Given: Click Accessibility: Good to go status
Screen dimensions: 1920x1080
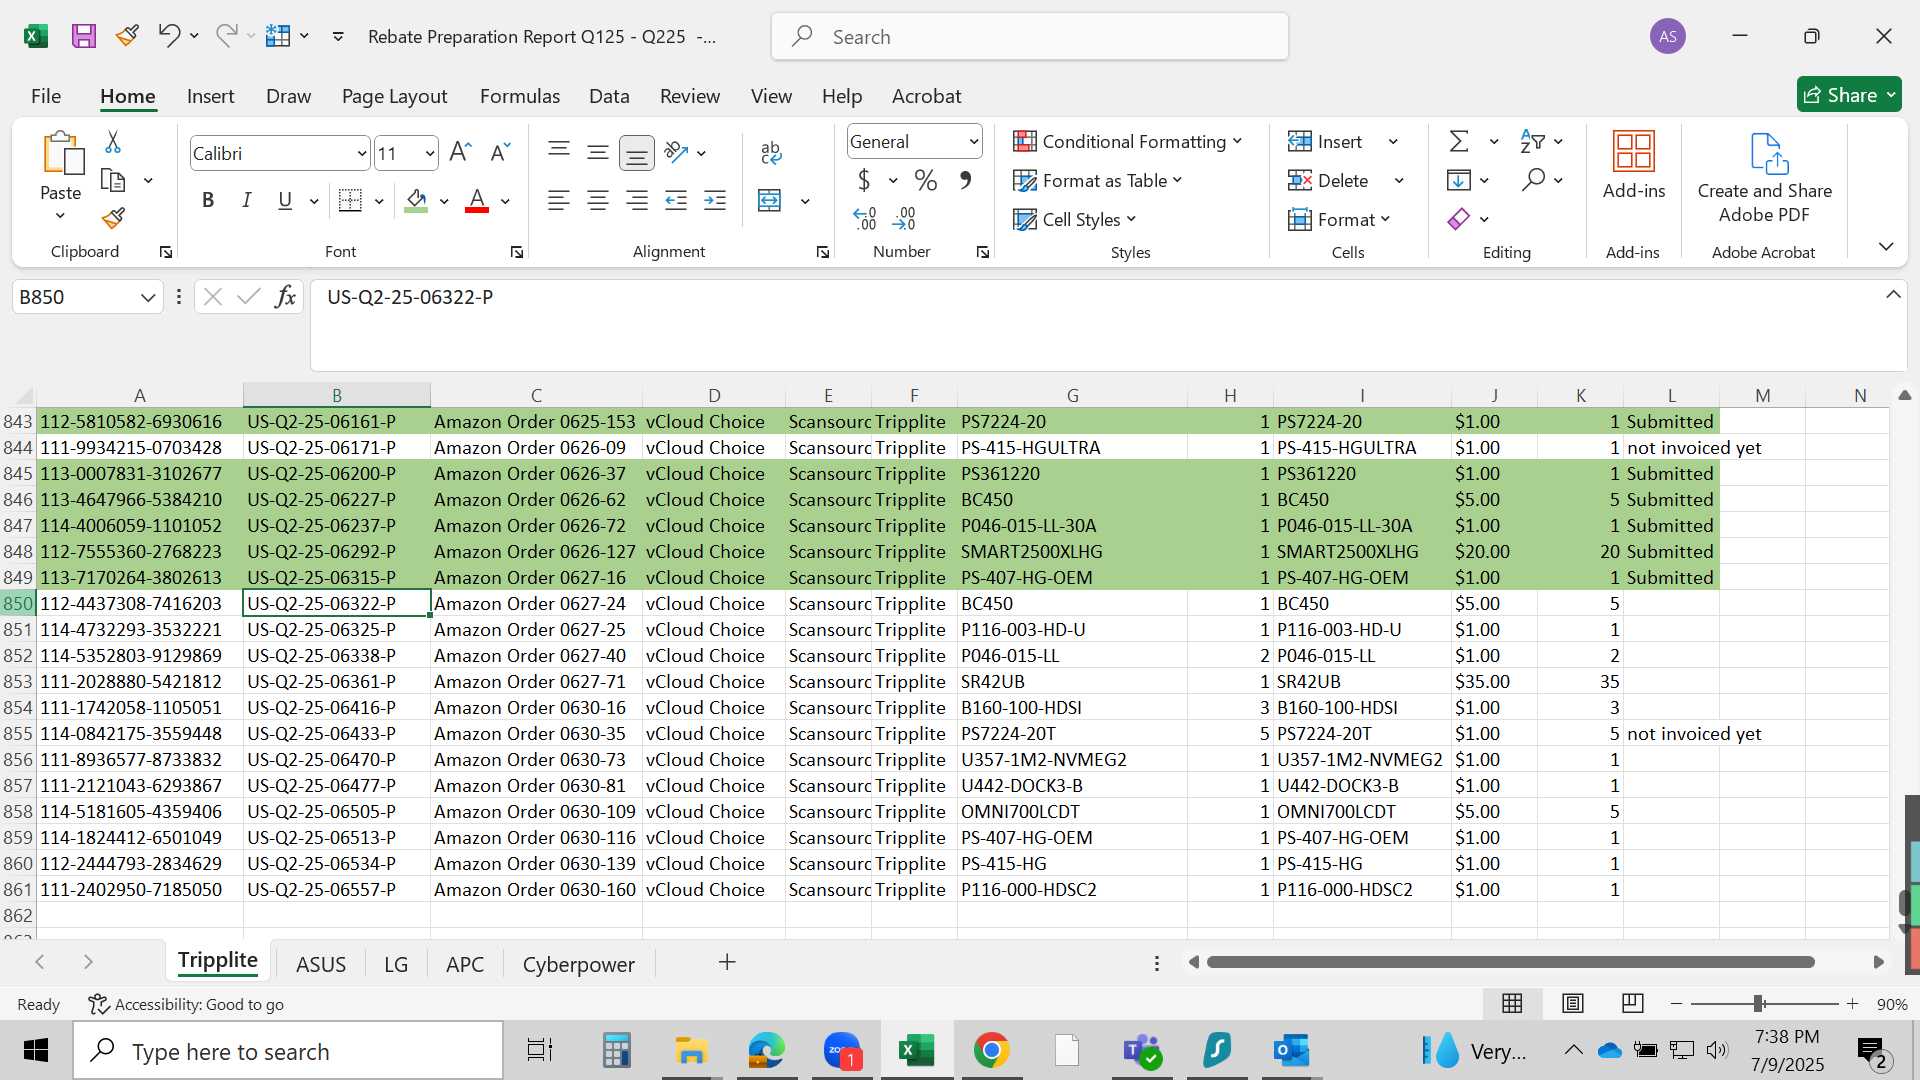Looking at the screenshot, I should (186, 1004).
